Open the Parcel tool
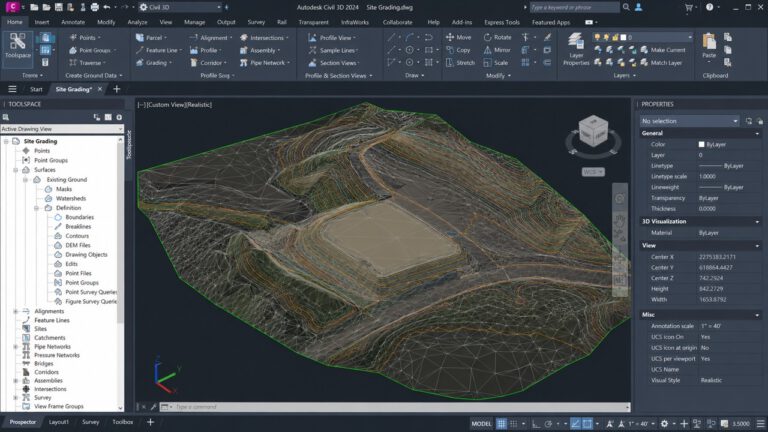Viewport: 768px width, 432px height. (x=151, y=37)
